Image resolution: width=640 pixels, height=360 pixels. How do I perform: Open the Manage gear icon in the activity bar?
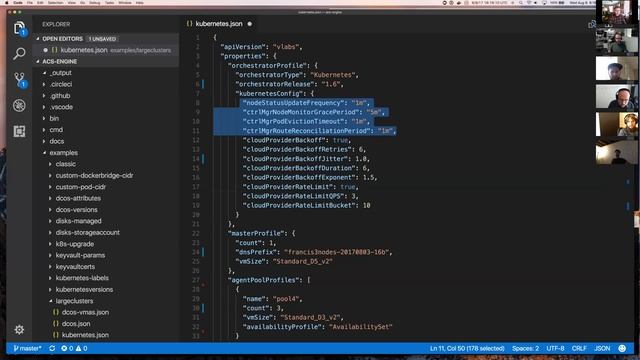coord(19,329)
